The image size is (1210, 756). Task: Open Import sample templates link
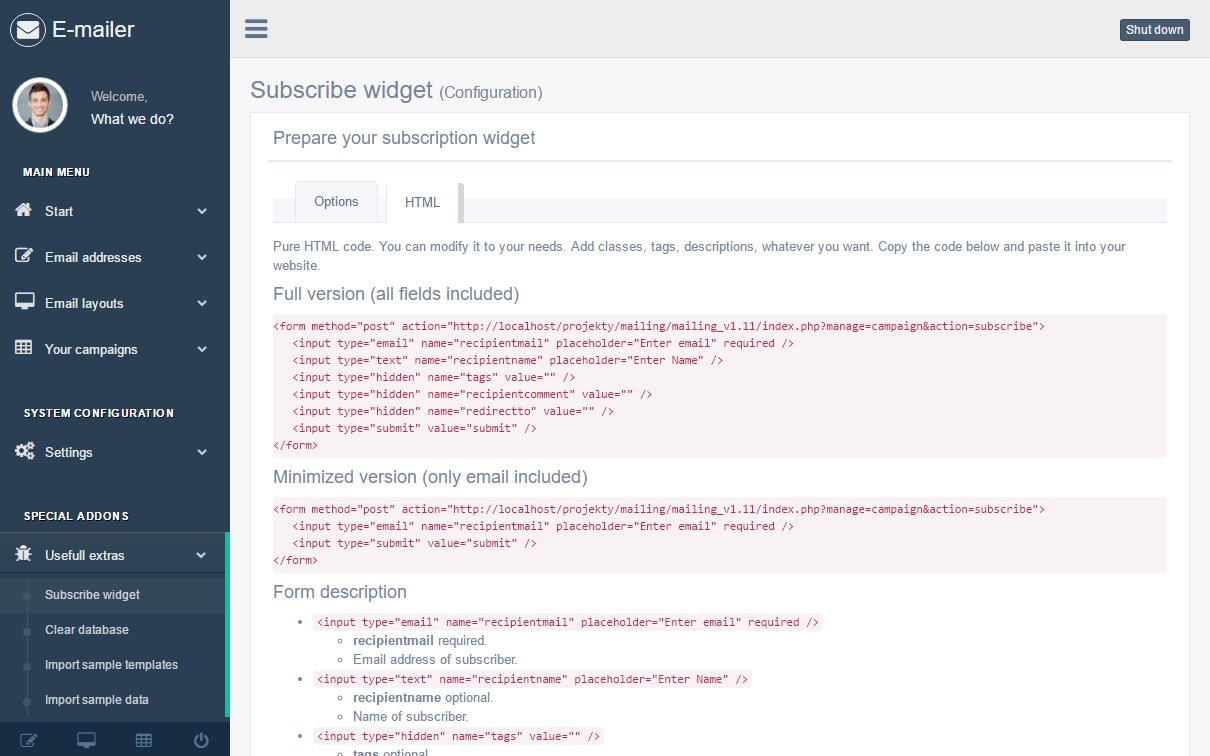click(111, 665)
